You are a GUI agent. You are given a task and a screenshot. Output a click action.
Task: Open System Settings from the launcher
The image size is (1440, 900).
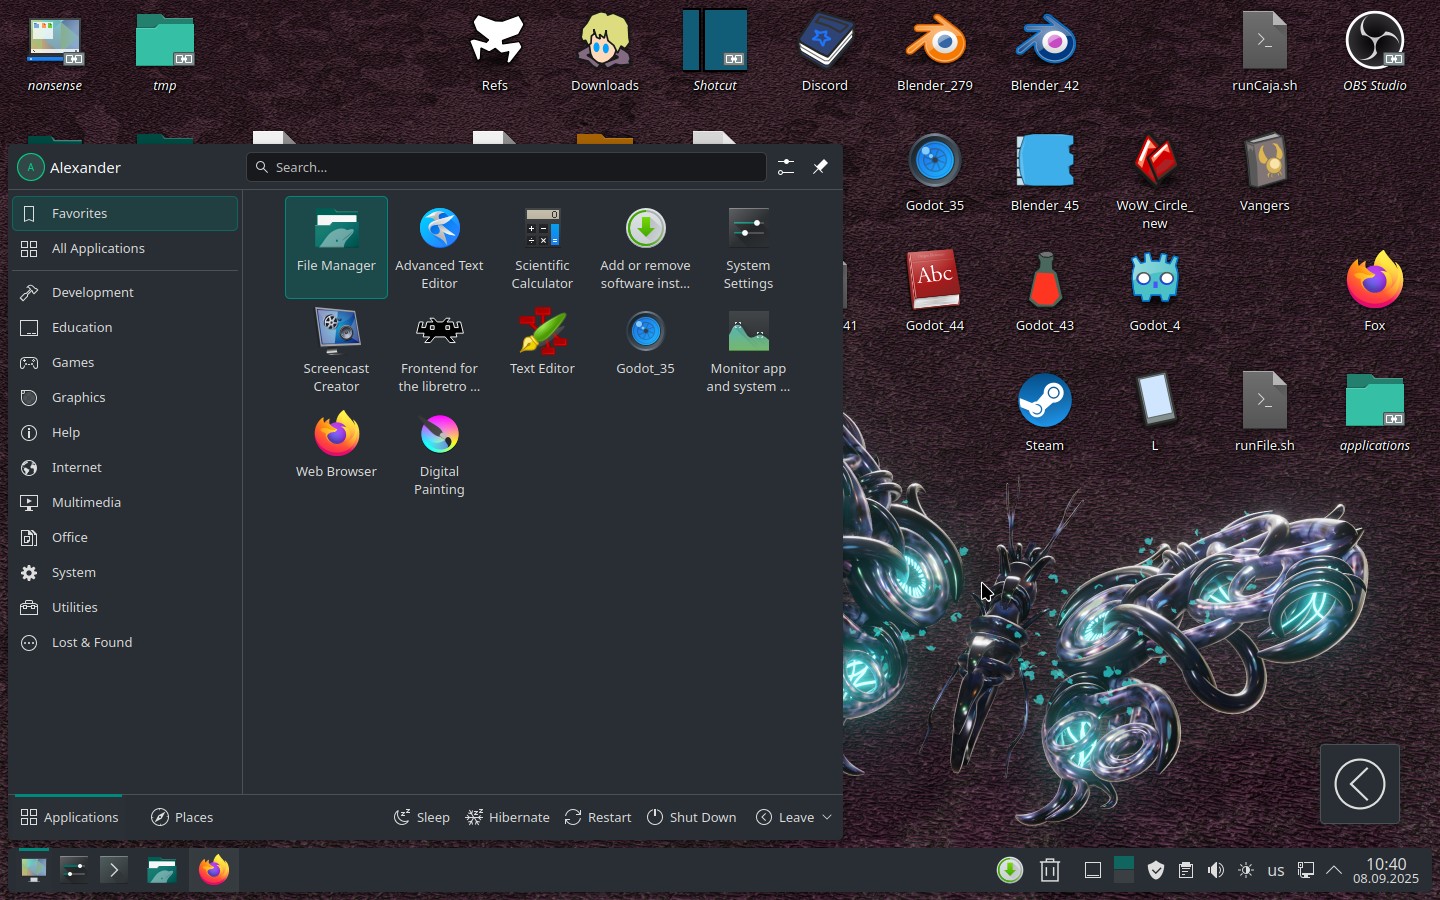tap(748, 247)
